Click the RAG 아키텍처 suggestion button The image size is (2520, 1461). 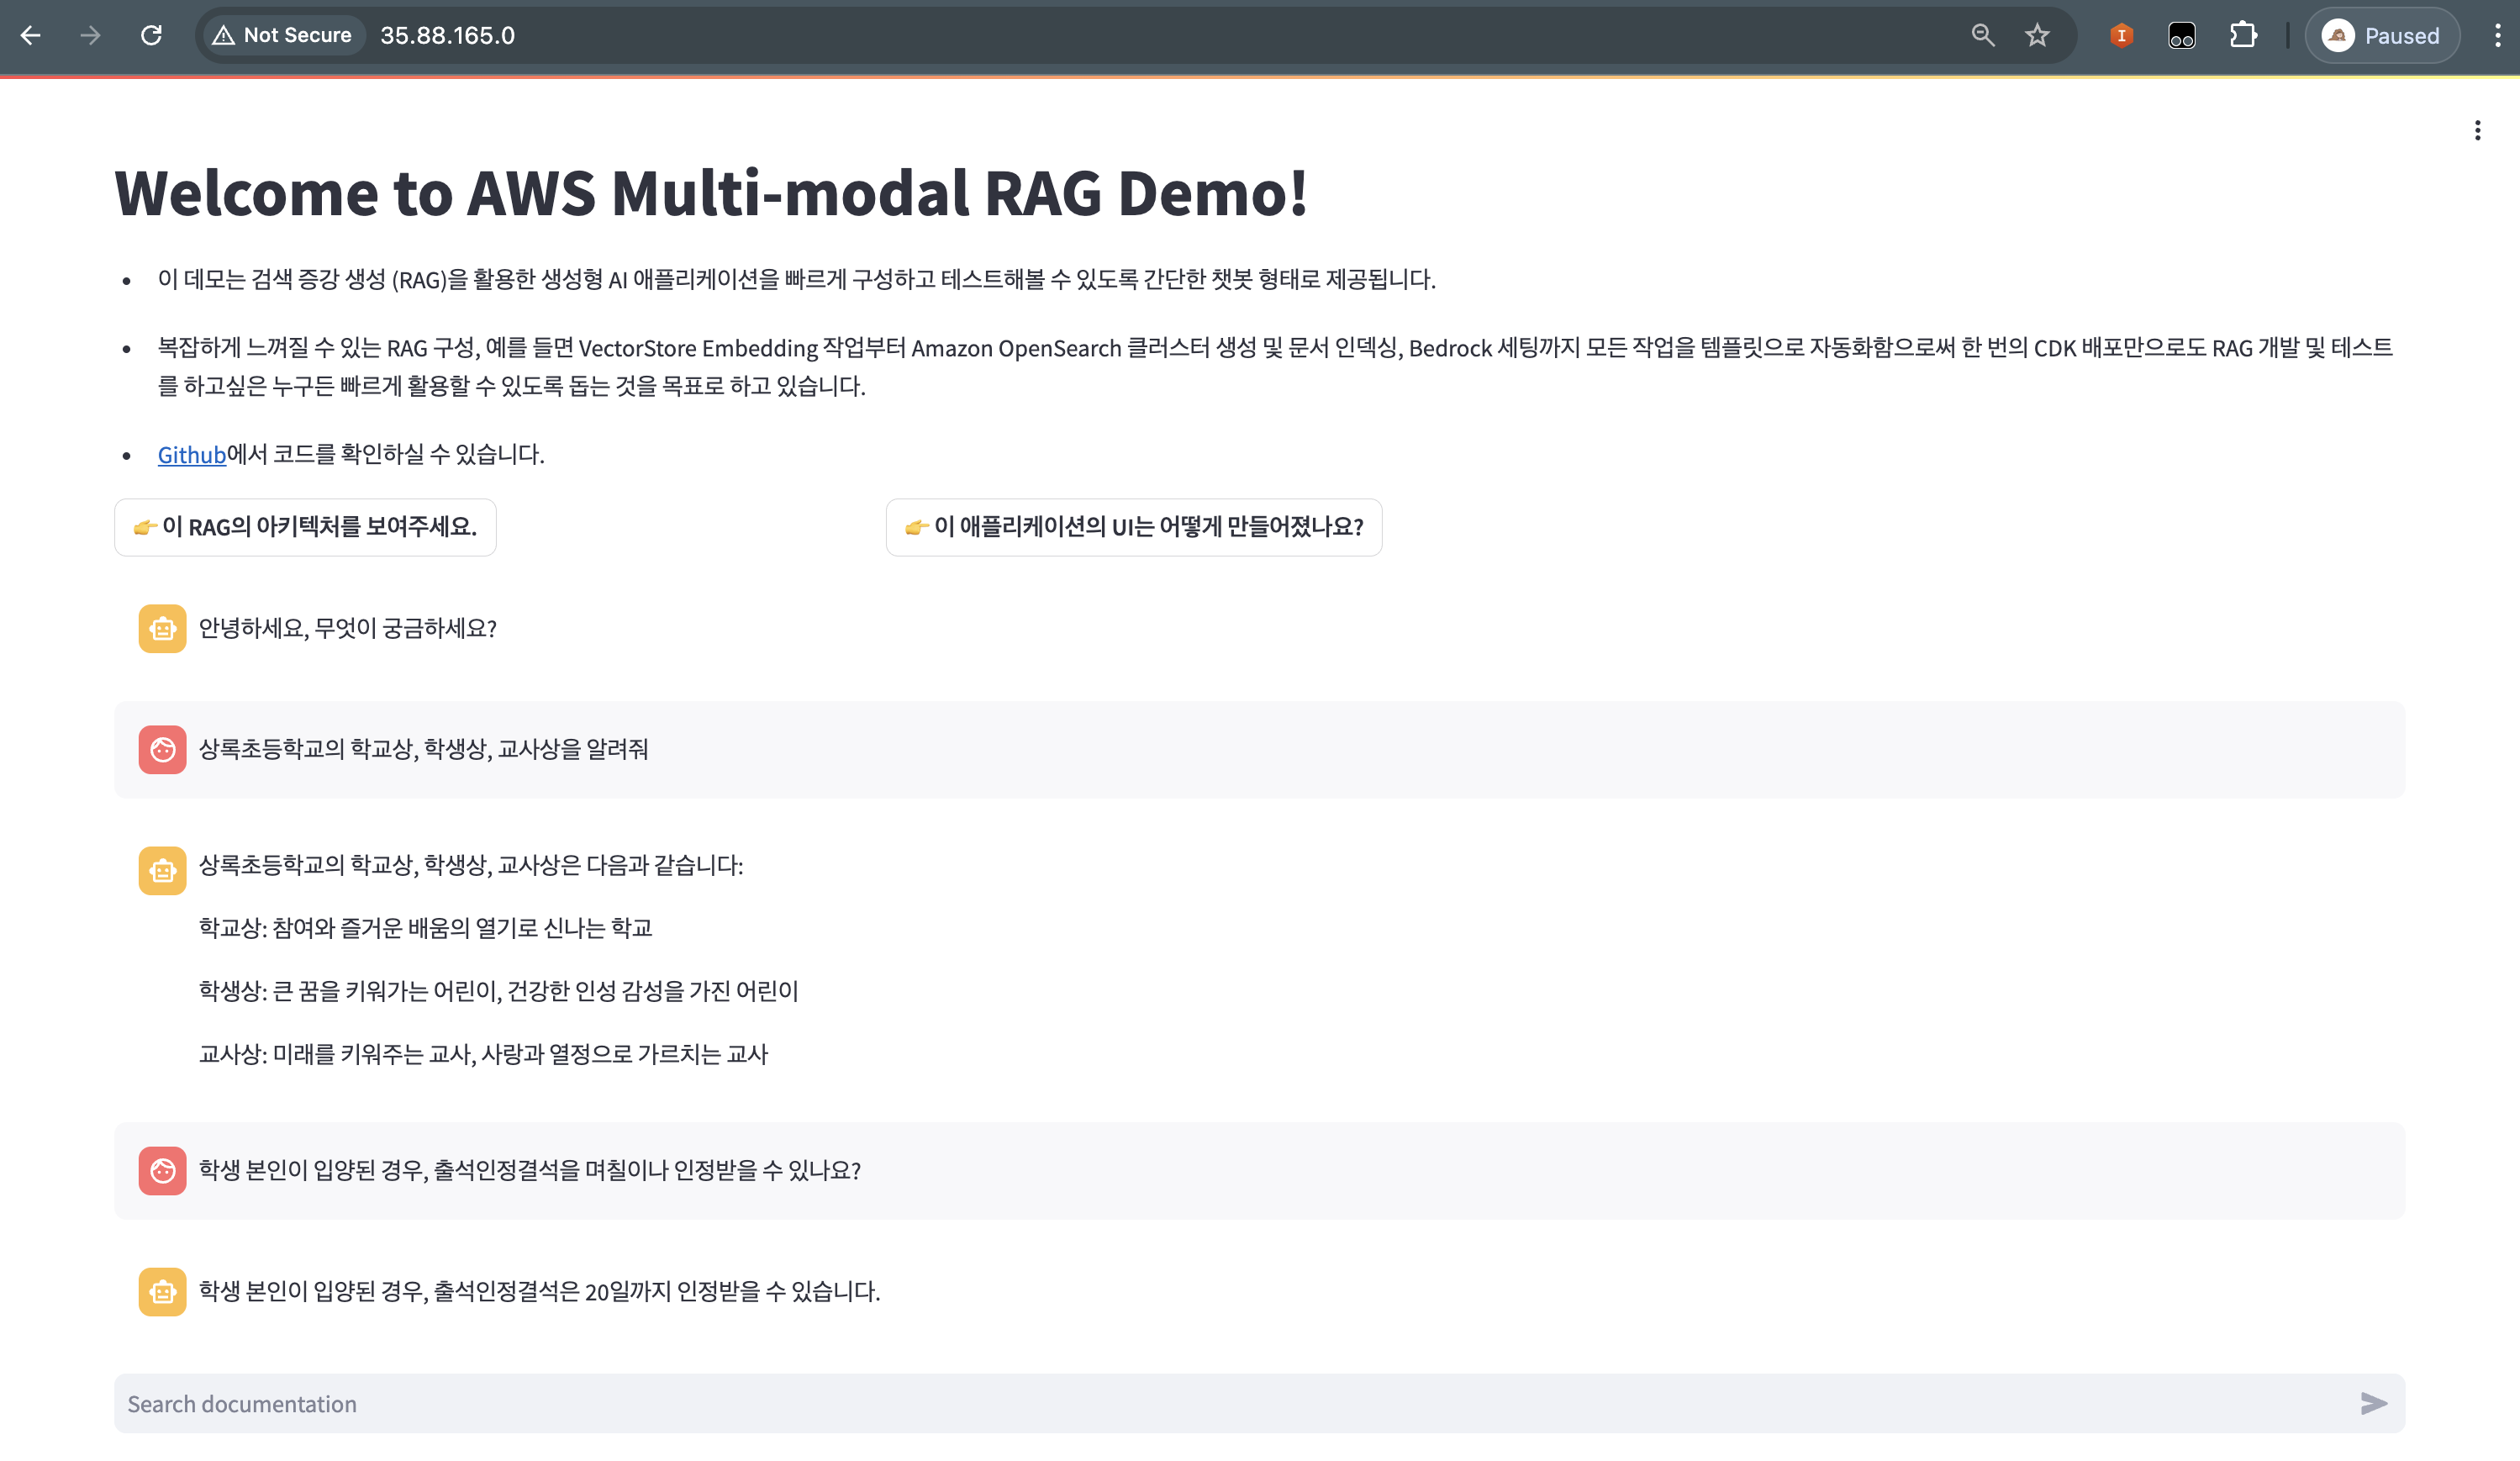(x=305, y=527)
